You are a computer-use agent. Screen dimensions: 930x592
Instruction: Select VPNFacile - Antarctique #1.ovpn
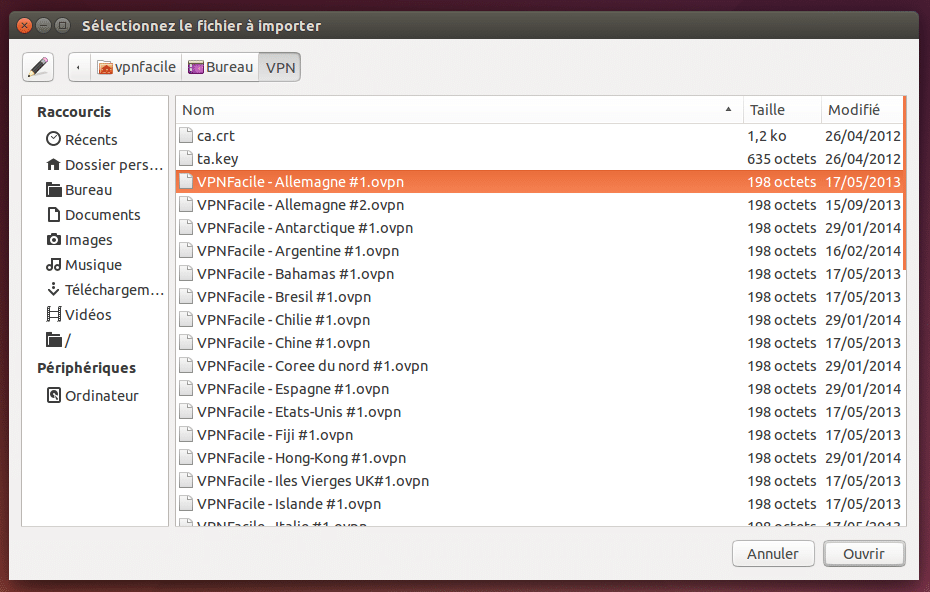pyautogui.click(x=540, y=228)
